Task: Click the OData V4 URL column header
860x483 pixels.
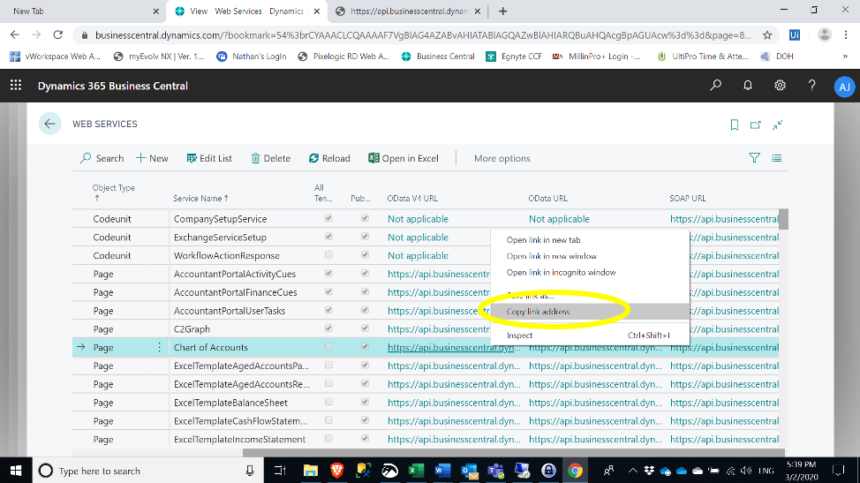Action: tap(412, 198)
